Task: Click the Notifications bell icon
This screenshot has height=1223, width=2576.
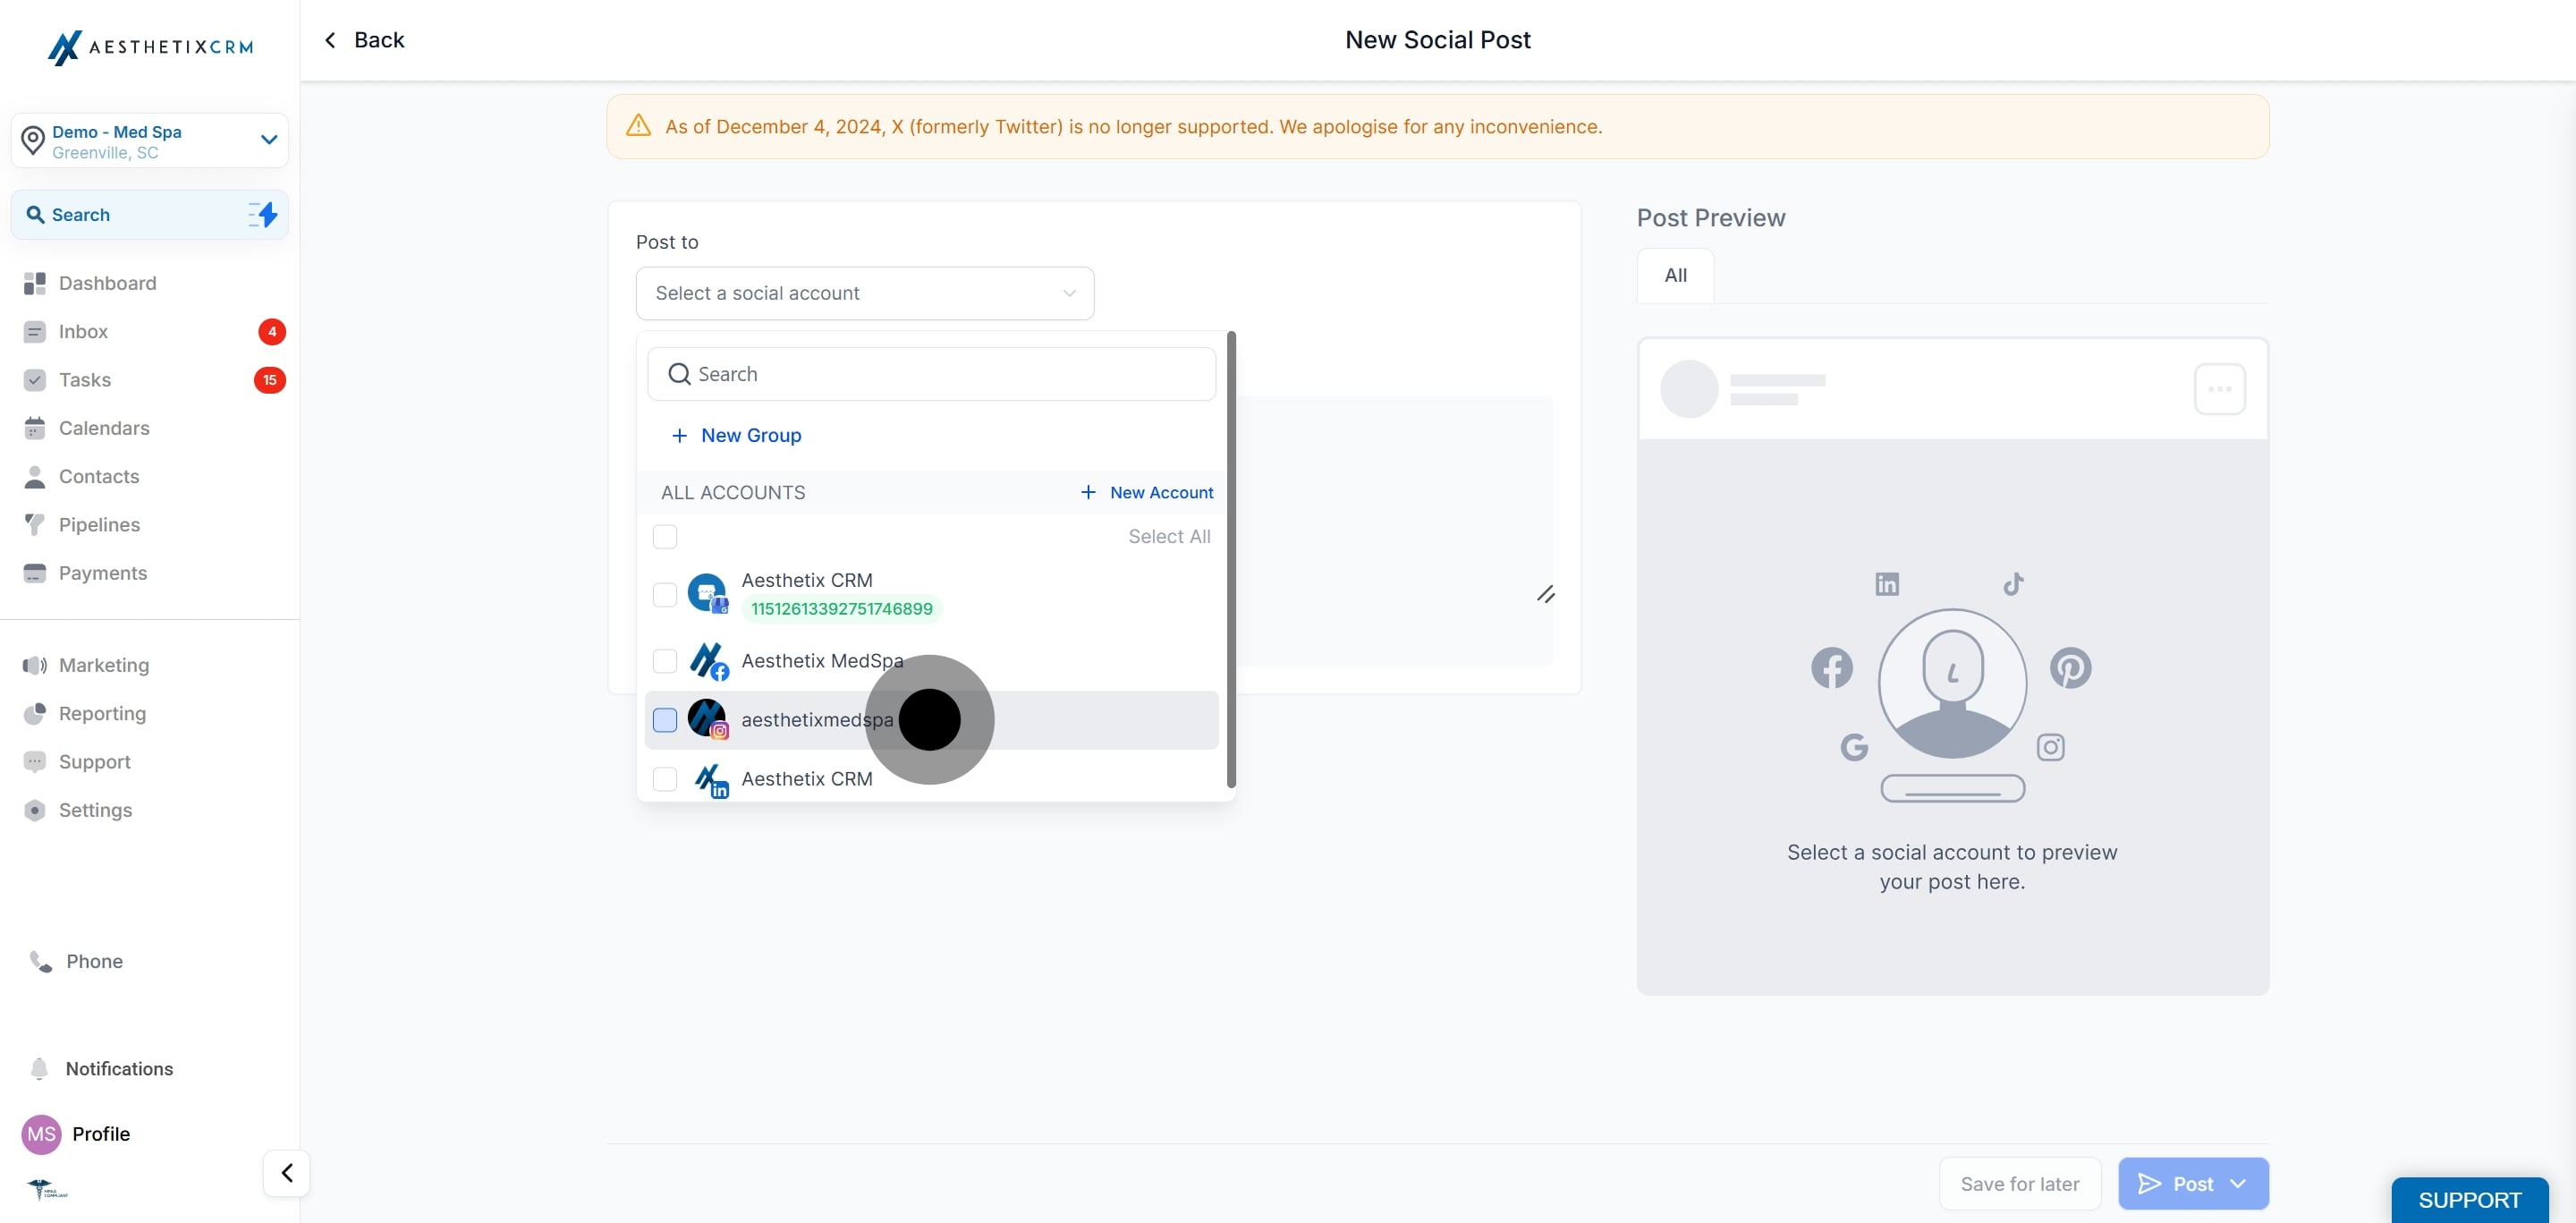Action: pyautogui.click(x=39, y=1068)
